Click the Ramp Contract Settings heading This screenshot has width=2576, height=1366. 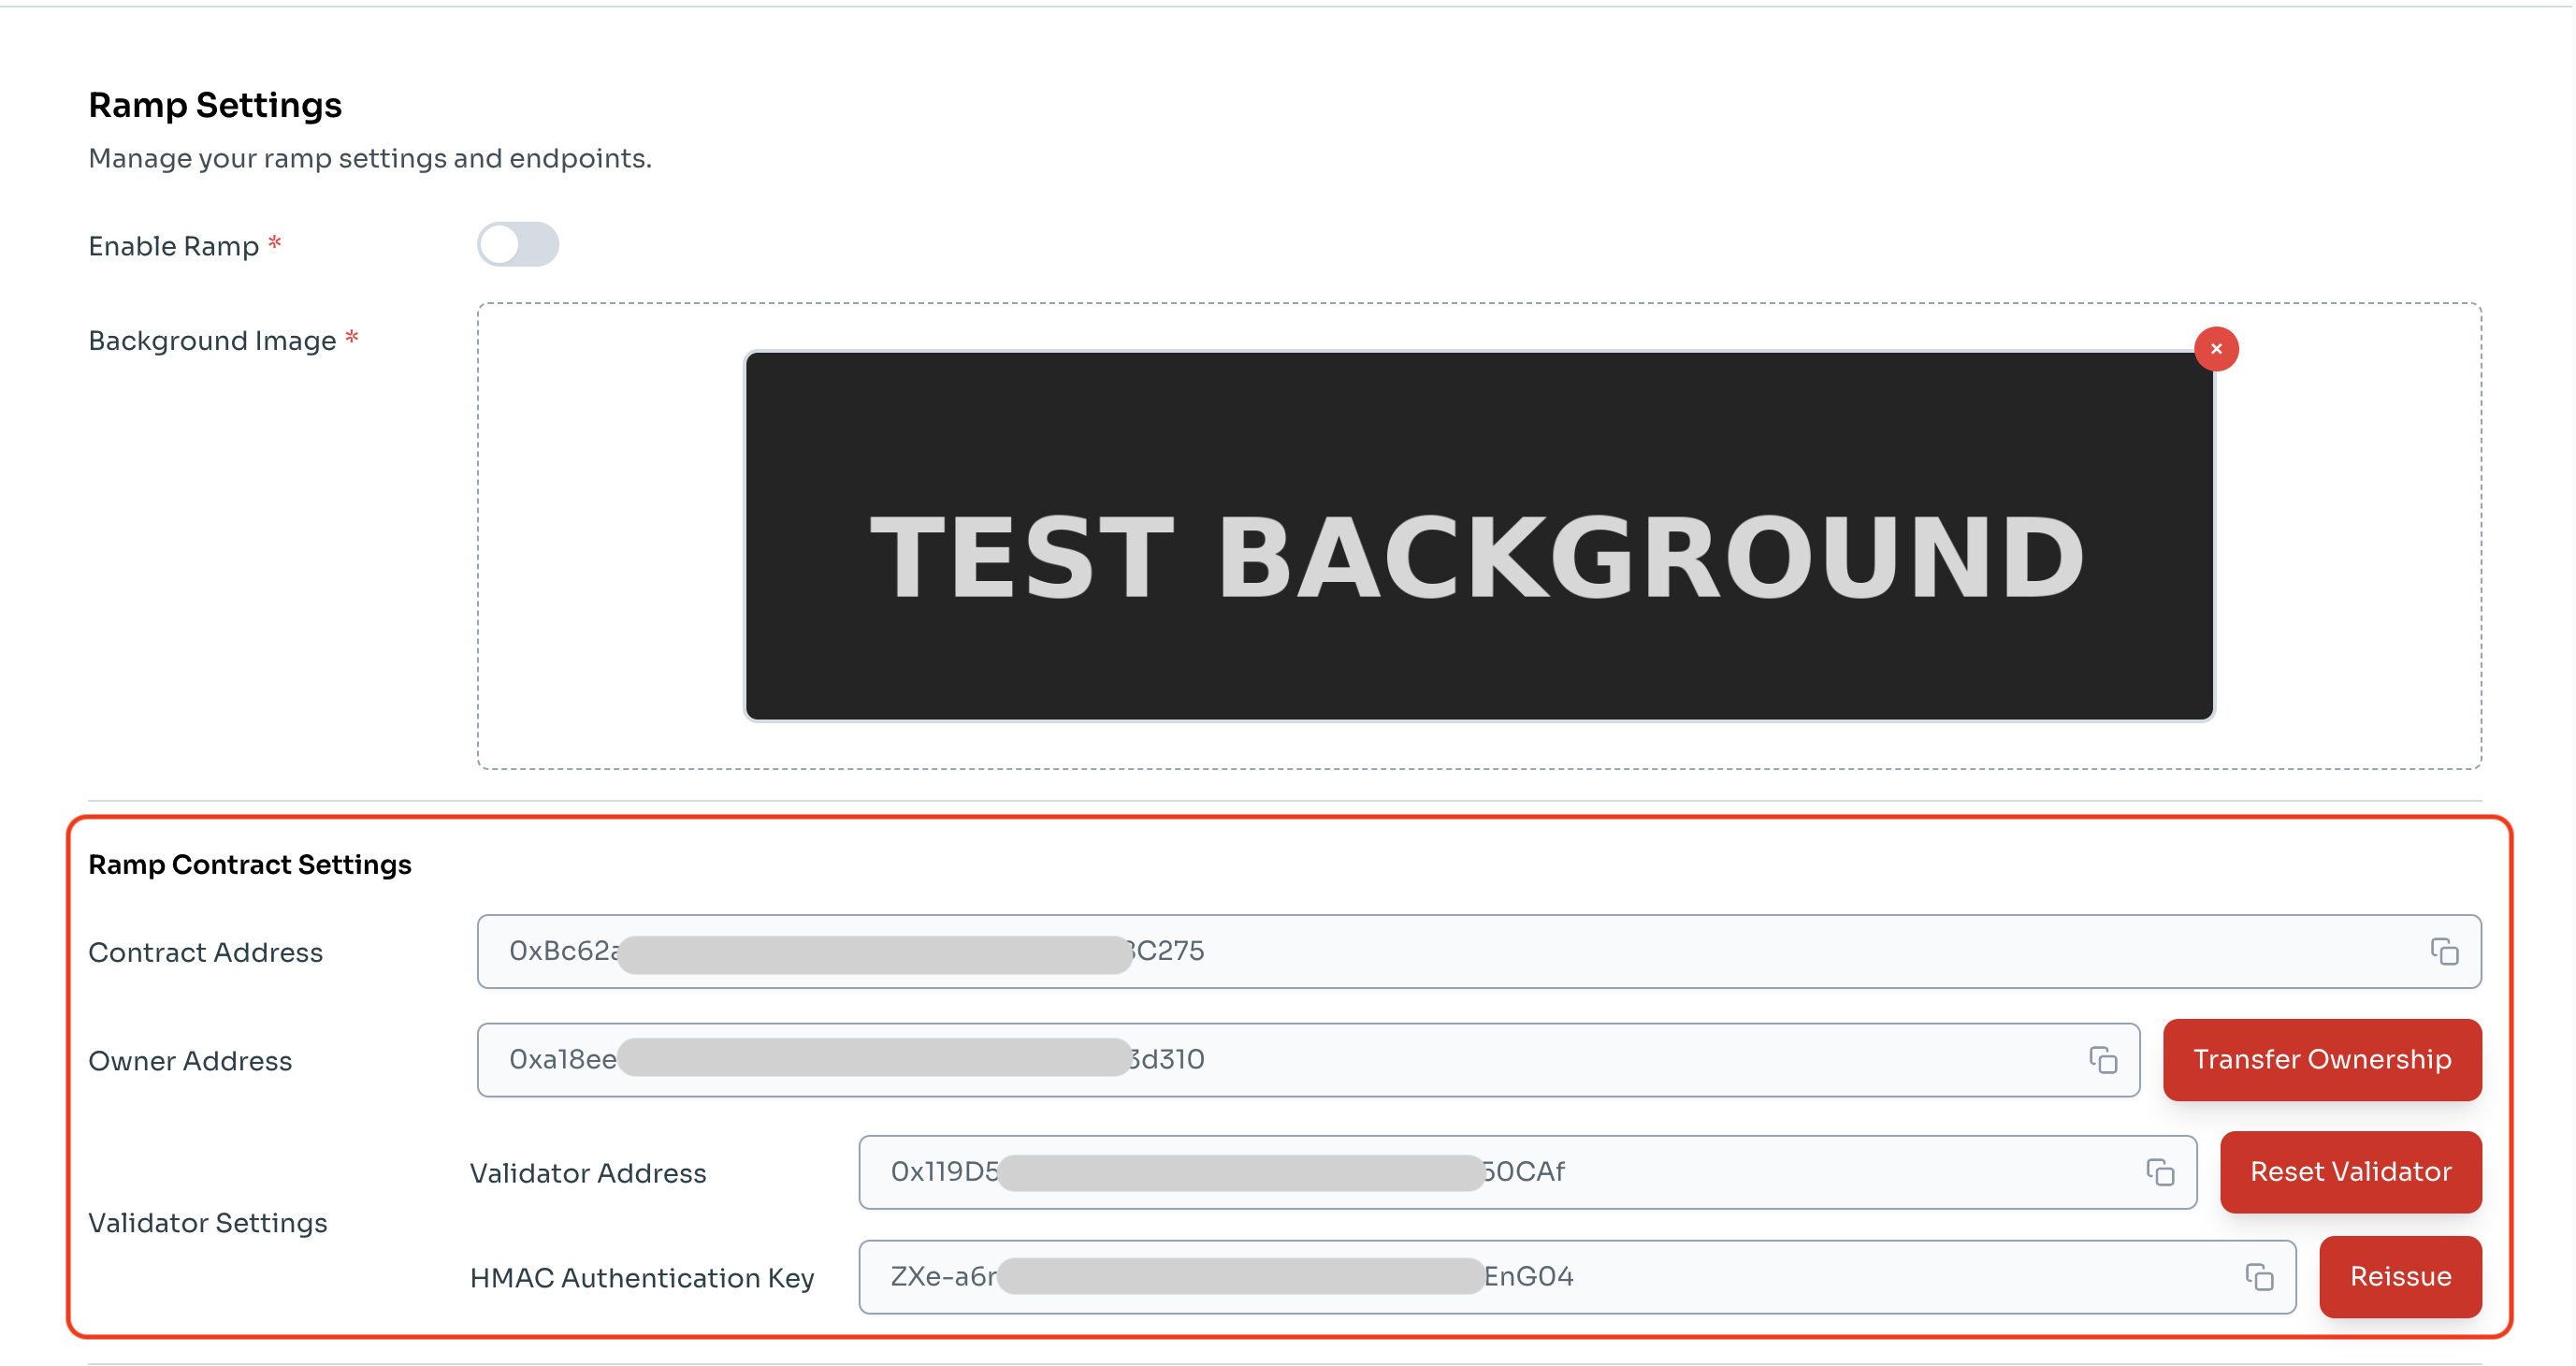(x=250, y=864)
